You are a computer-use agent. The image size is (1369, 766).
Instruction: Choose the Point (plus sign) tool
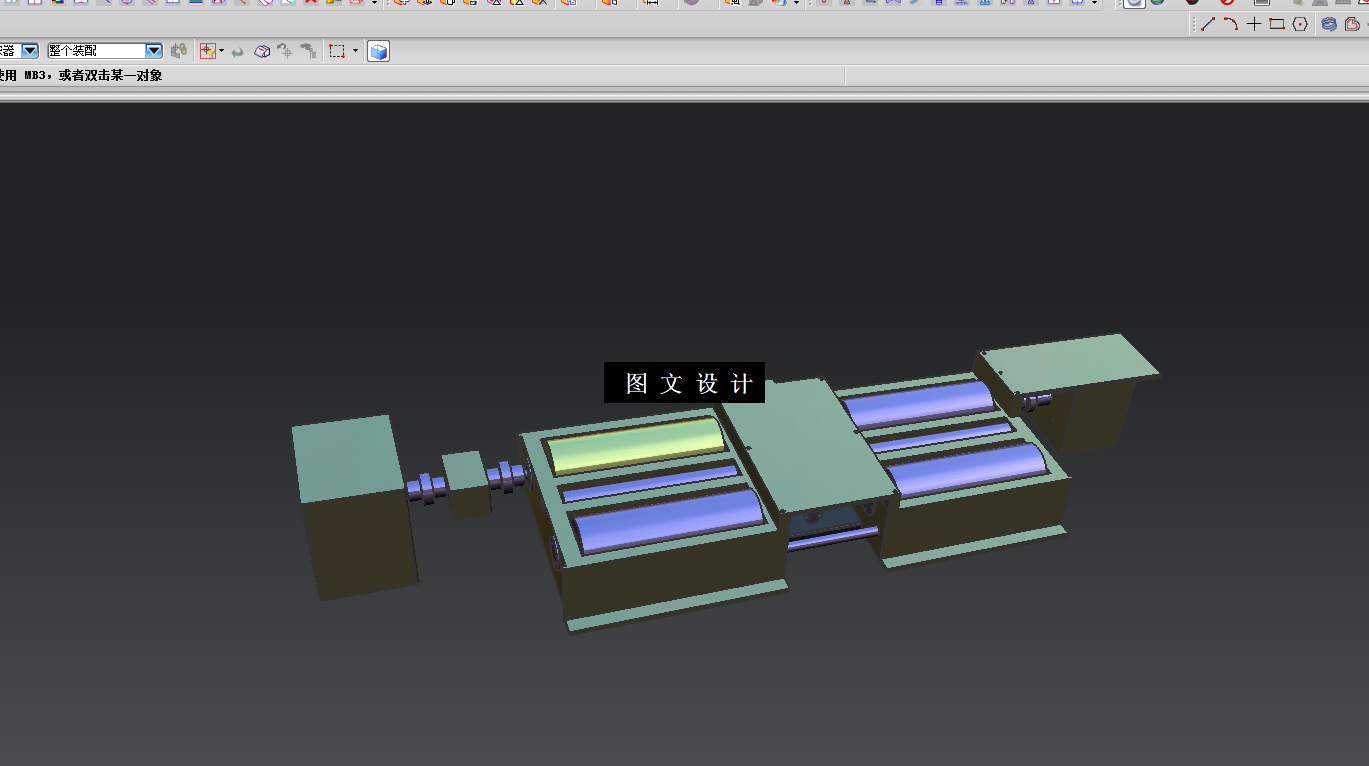1254,24
